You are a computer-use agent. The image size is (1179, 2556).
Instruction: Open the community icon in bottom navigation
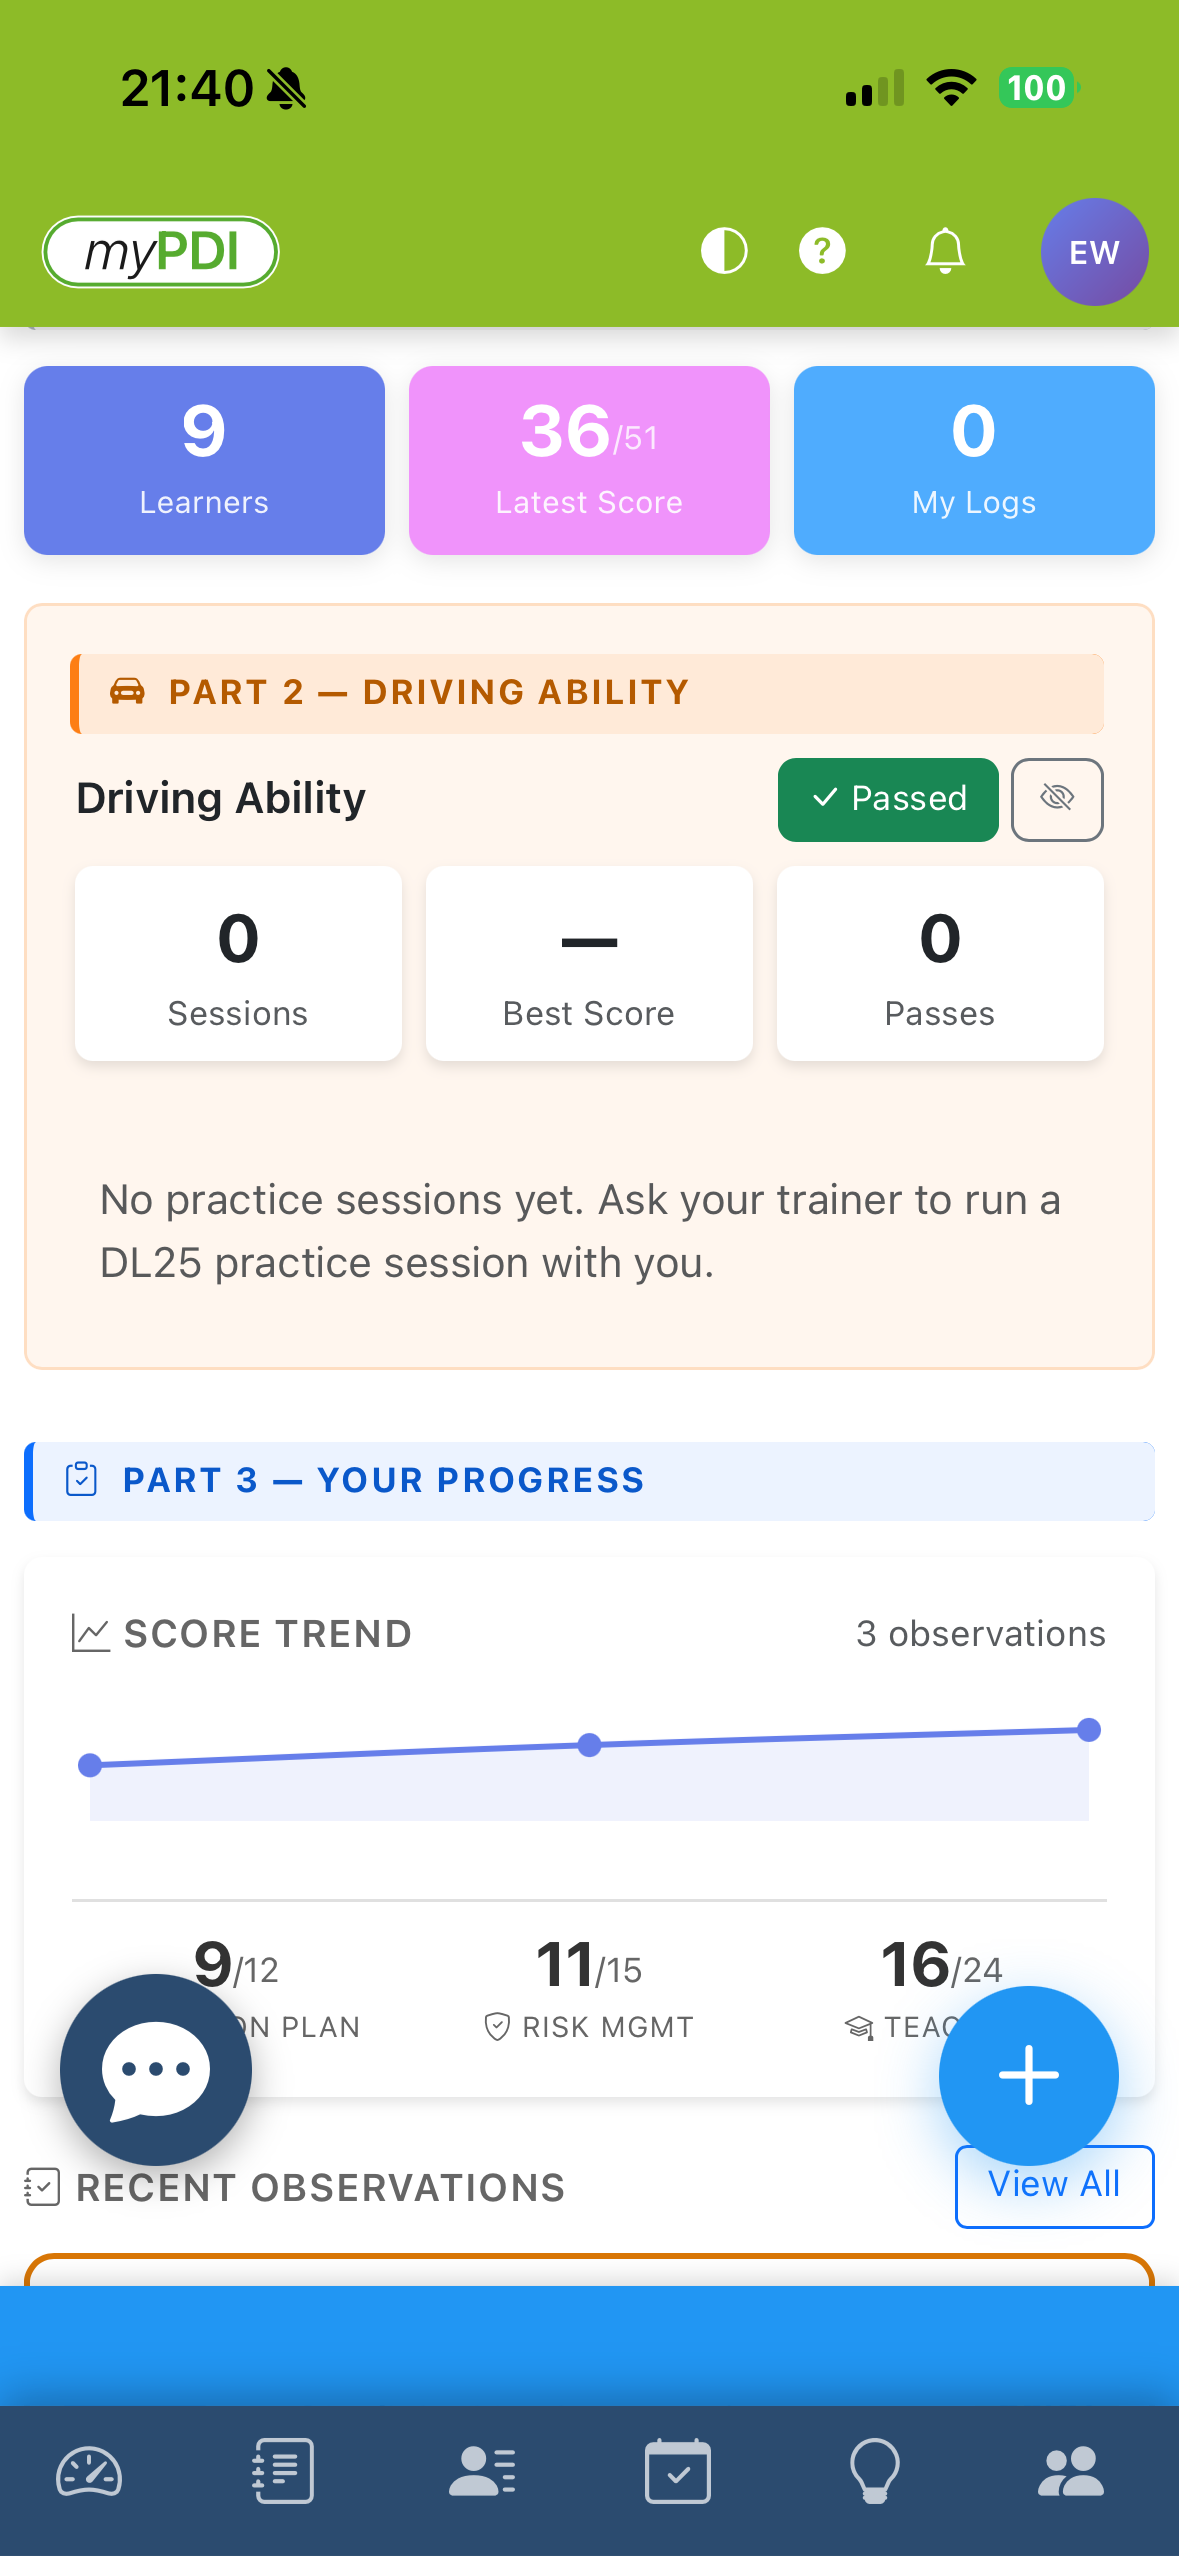[1072, 2472]
